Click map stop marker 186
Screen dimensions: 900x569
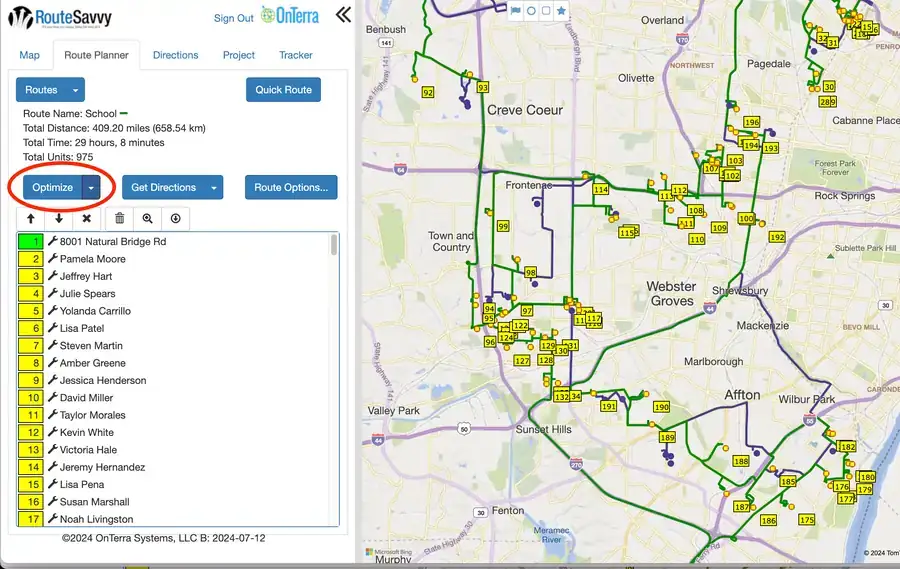769,520
